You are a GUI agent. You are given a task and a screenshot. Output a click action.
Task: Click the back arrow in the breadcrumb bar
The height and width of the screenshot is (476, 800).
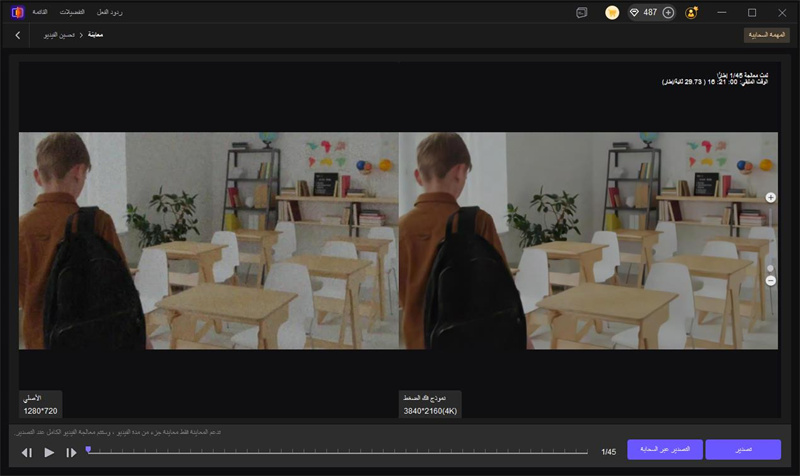(17, 35)
